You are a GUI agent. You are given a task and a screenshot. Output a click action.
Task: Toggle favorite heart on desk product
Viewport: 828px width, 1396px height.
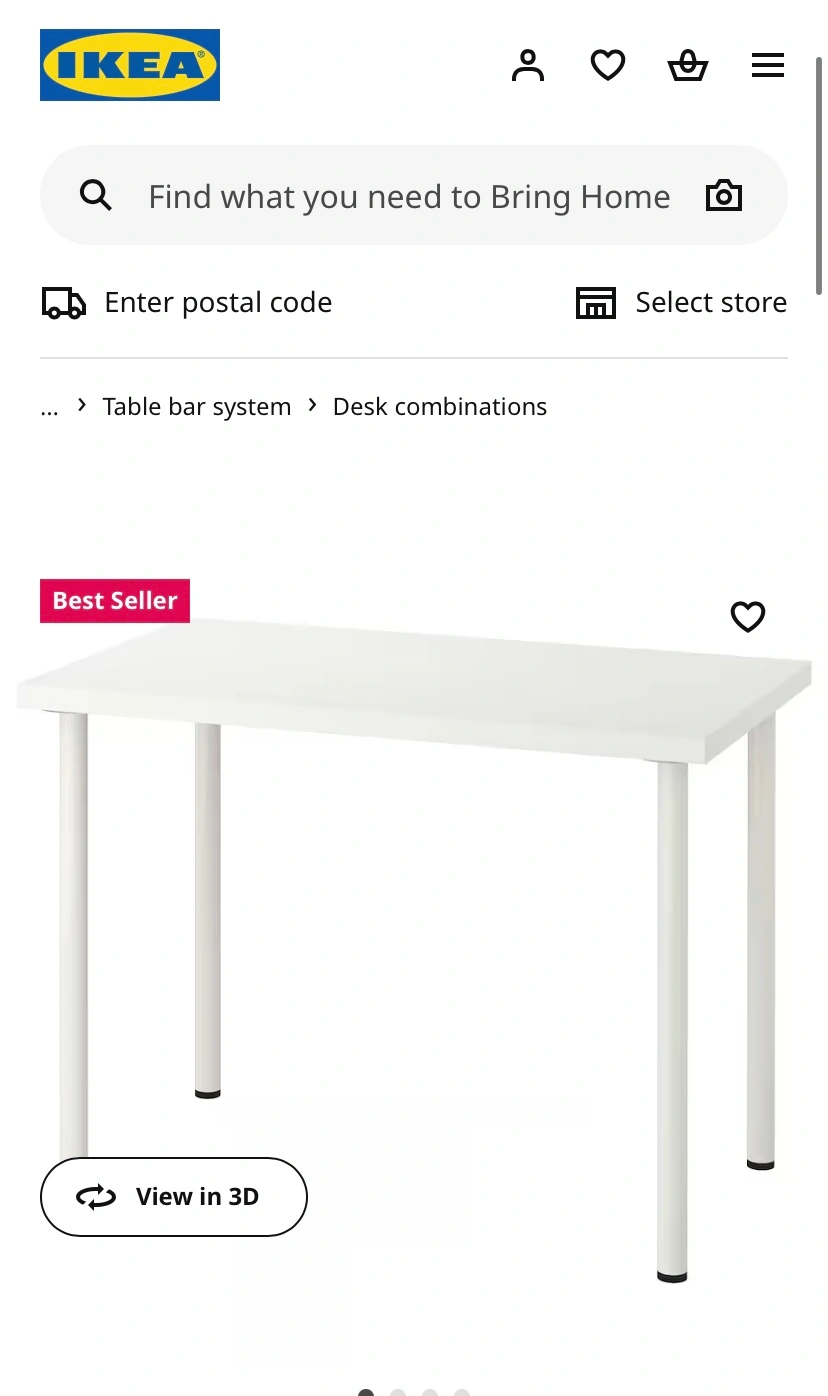748,617
